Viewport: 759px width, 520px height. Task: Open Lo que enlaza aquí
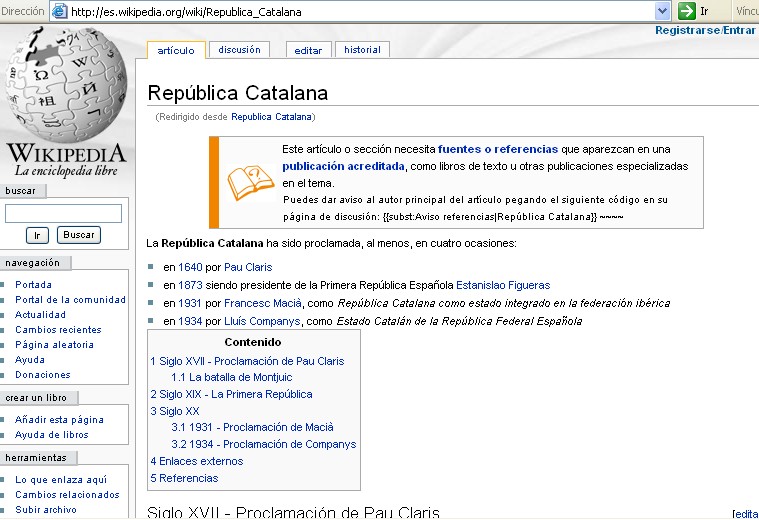(61, 480)
